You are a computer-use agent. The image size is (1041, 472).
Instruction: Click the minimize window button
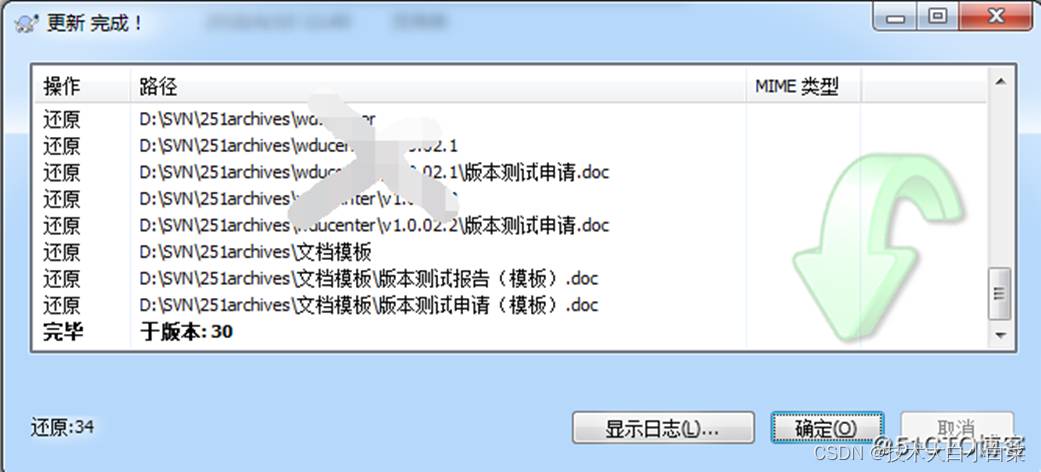(x=897, y=17)
